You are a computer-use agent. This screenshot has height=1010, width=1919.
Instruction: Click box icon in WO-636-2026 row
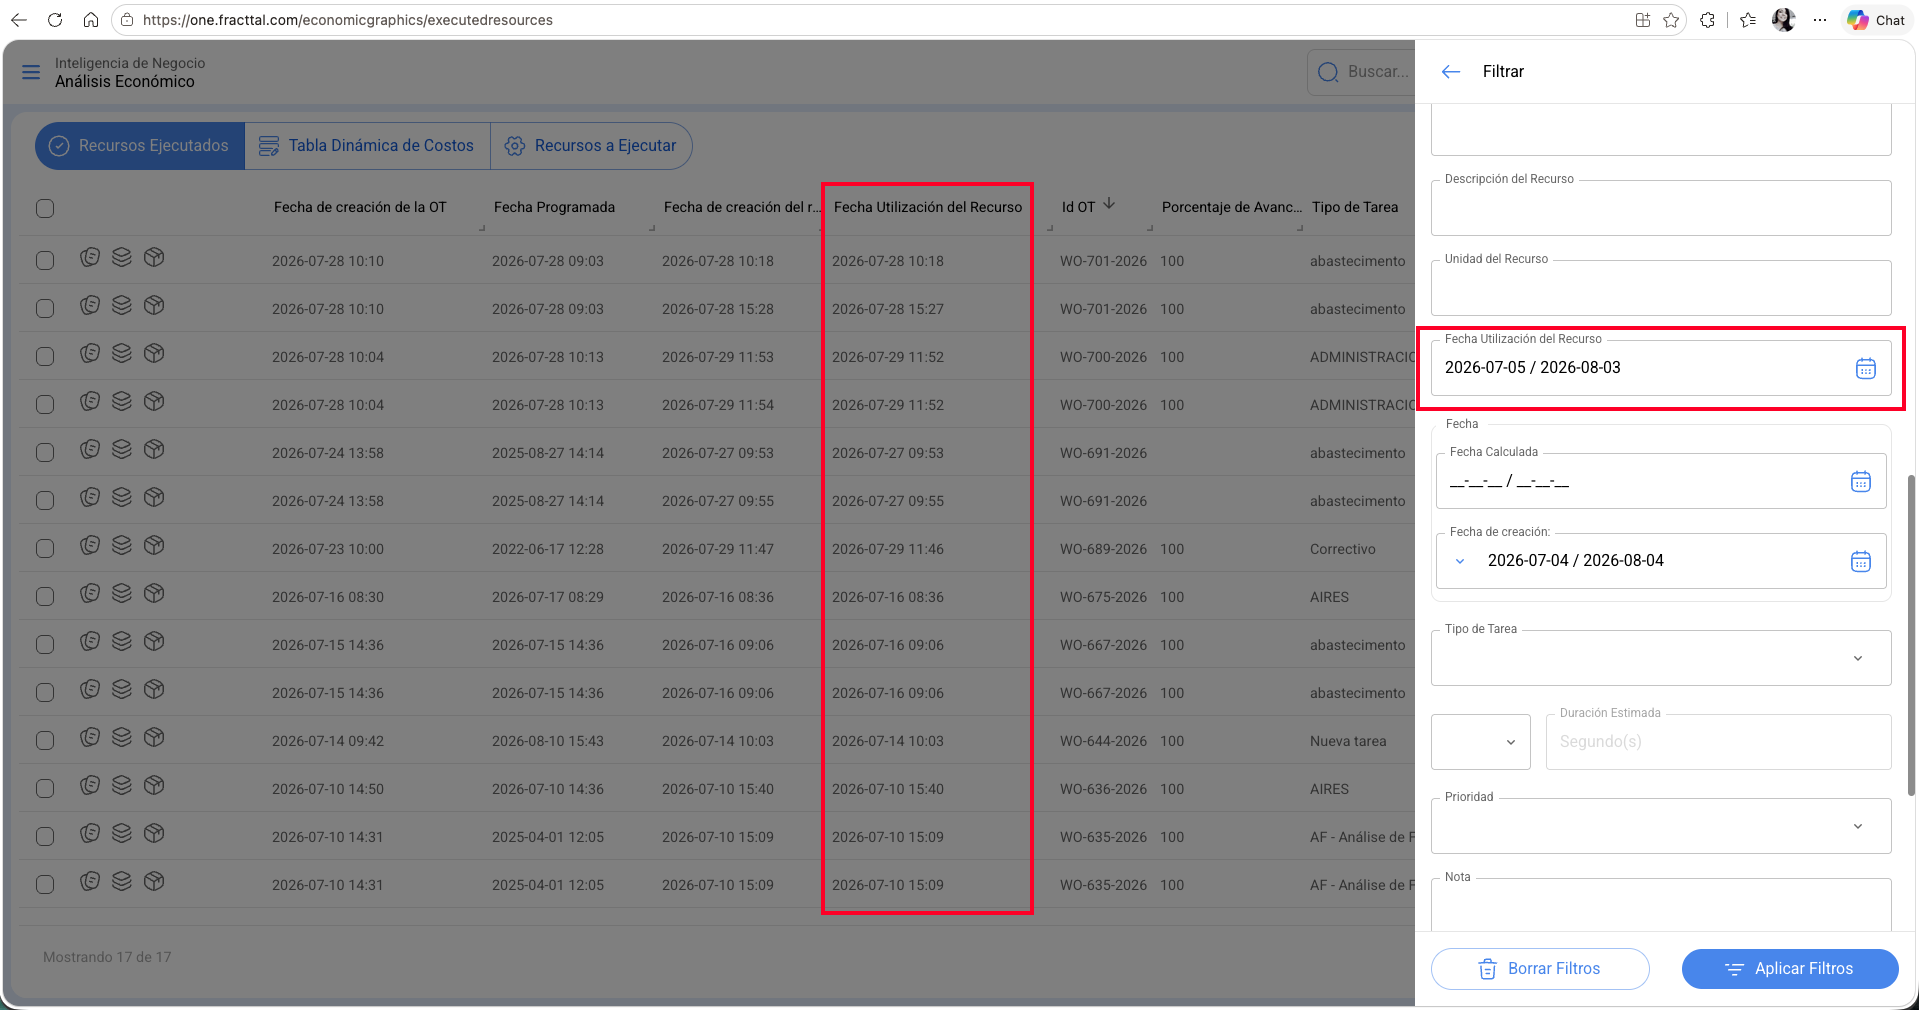(x=154, y=786)
